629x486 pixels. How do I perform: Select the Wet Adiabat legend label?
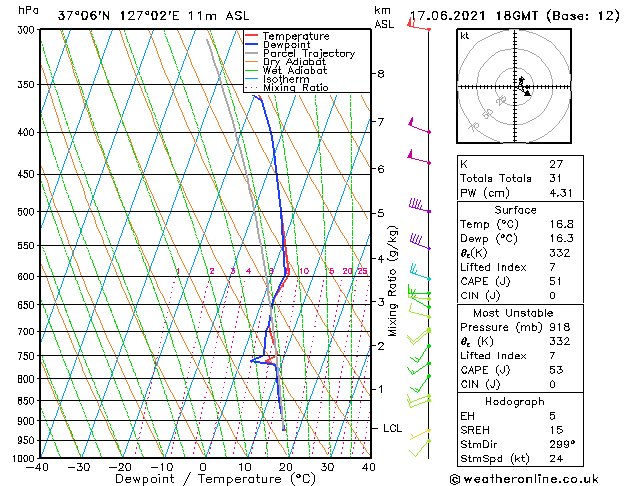[x=295, y=71]
